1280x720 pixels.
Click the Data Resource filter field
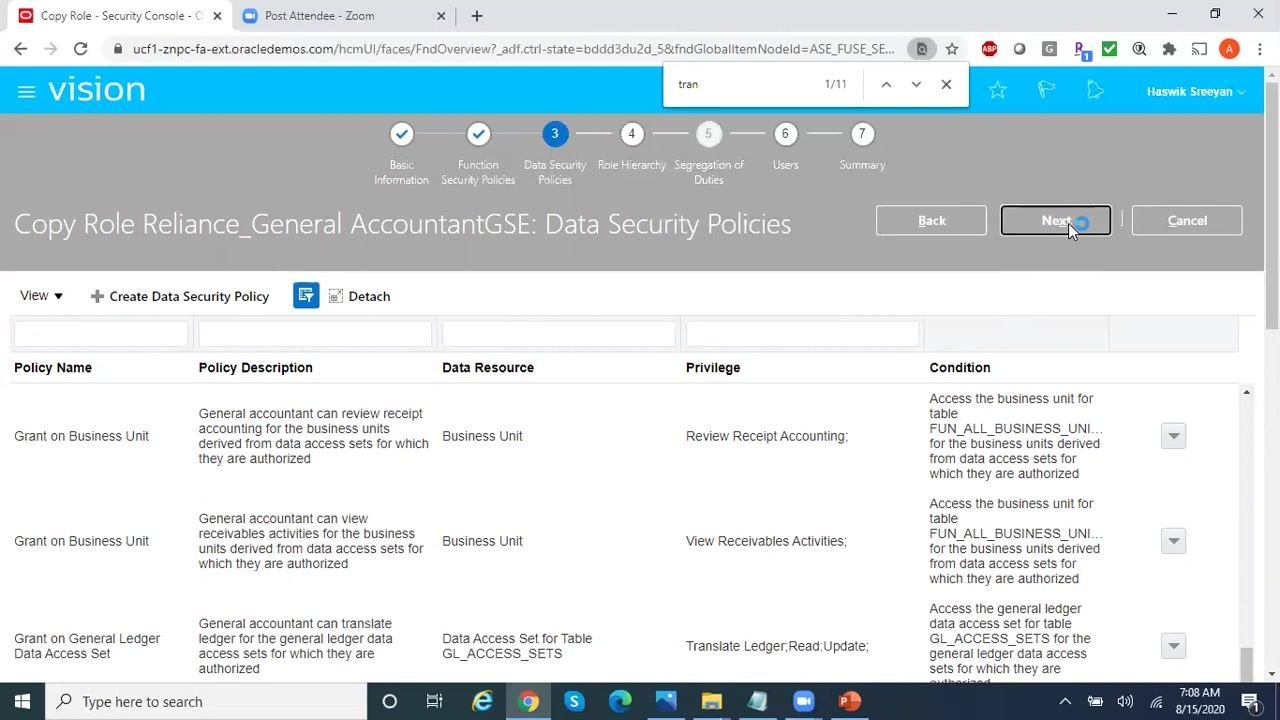pos(559,334)
